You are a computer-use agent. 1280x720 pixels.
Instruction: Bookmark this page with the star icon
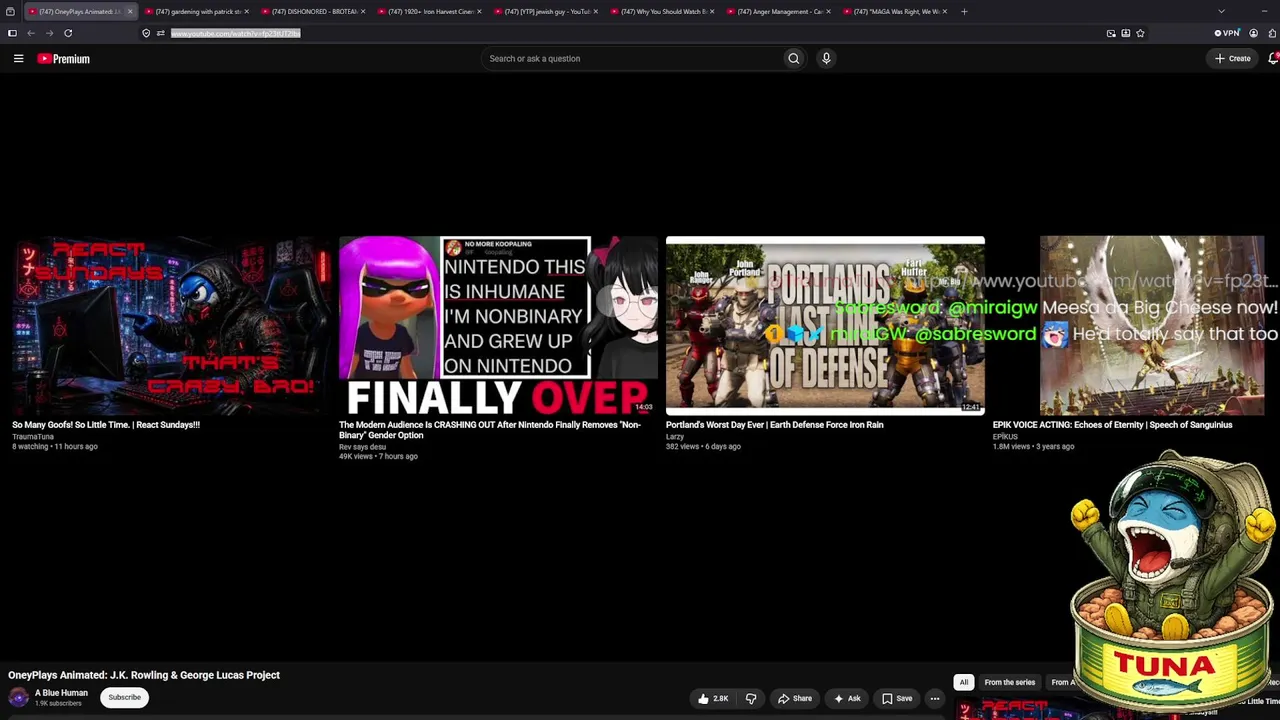coord(1140,33)
